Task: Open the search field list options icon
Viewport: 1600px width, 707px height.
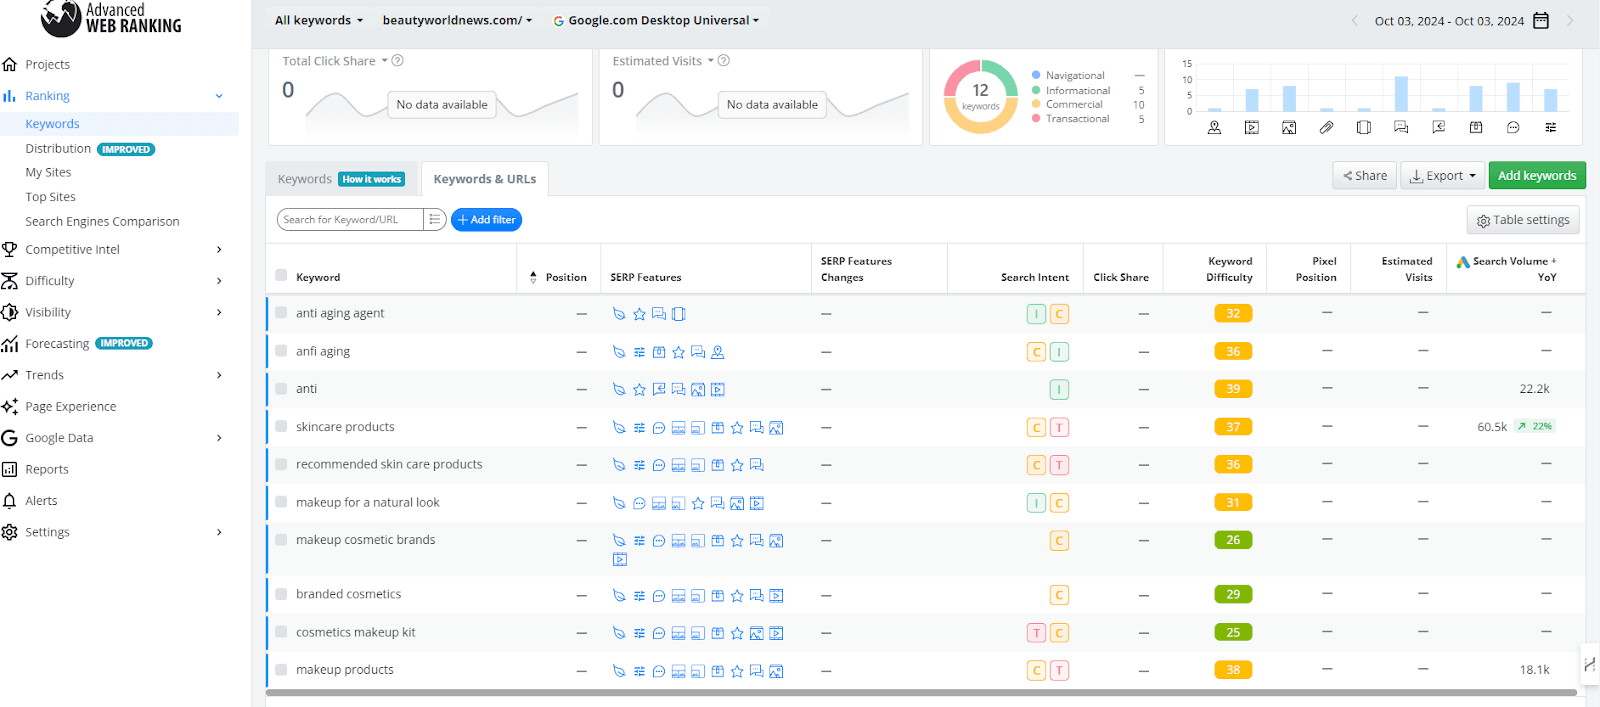Action: 434,219
